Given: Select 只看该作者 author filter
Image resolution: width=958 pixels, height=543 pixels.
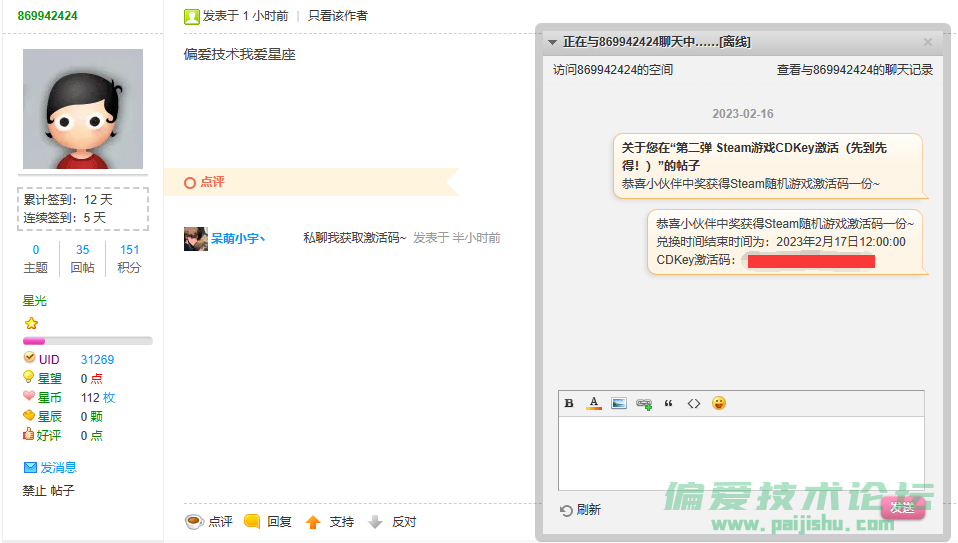Looking at the screenshot, I should point(337,16).
